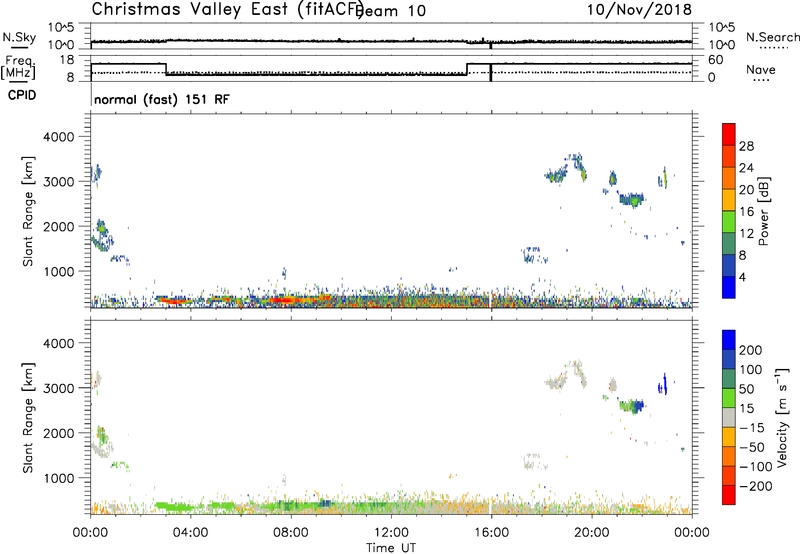Click the '2000' tick on the velocity panel
Image resolution: width=800 pixels, height=554 pixels.
point(59,433)
